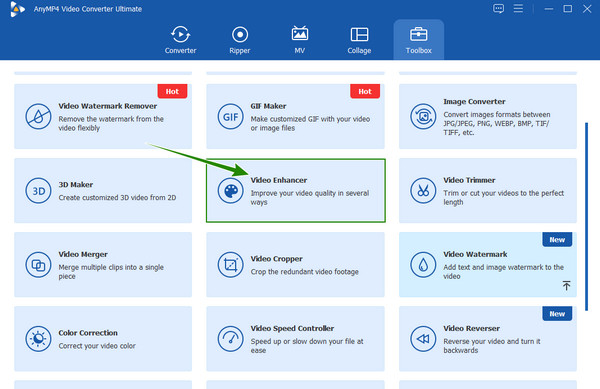Click the Video Trimmer title text

[469, 180]
